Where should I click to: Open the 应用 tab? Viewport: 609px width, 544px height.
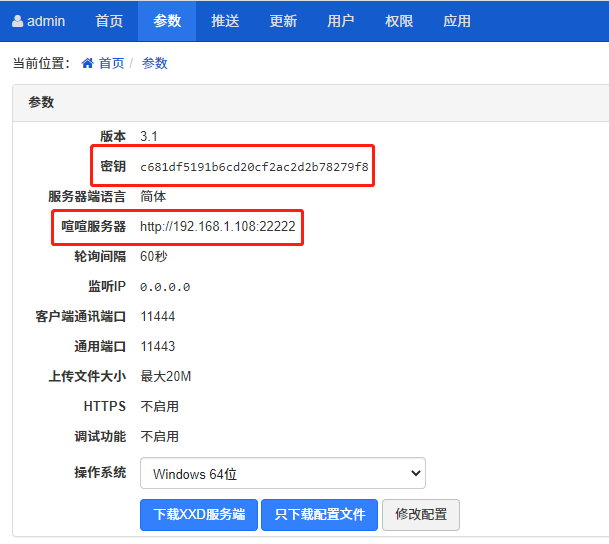[457, 21]
